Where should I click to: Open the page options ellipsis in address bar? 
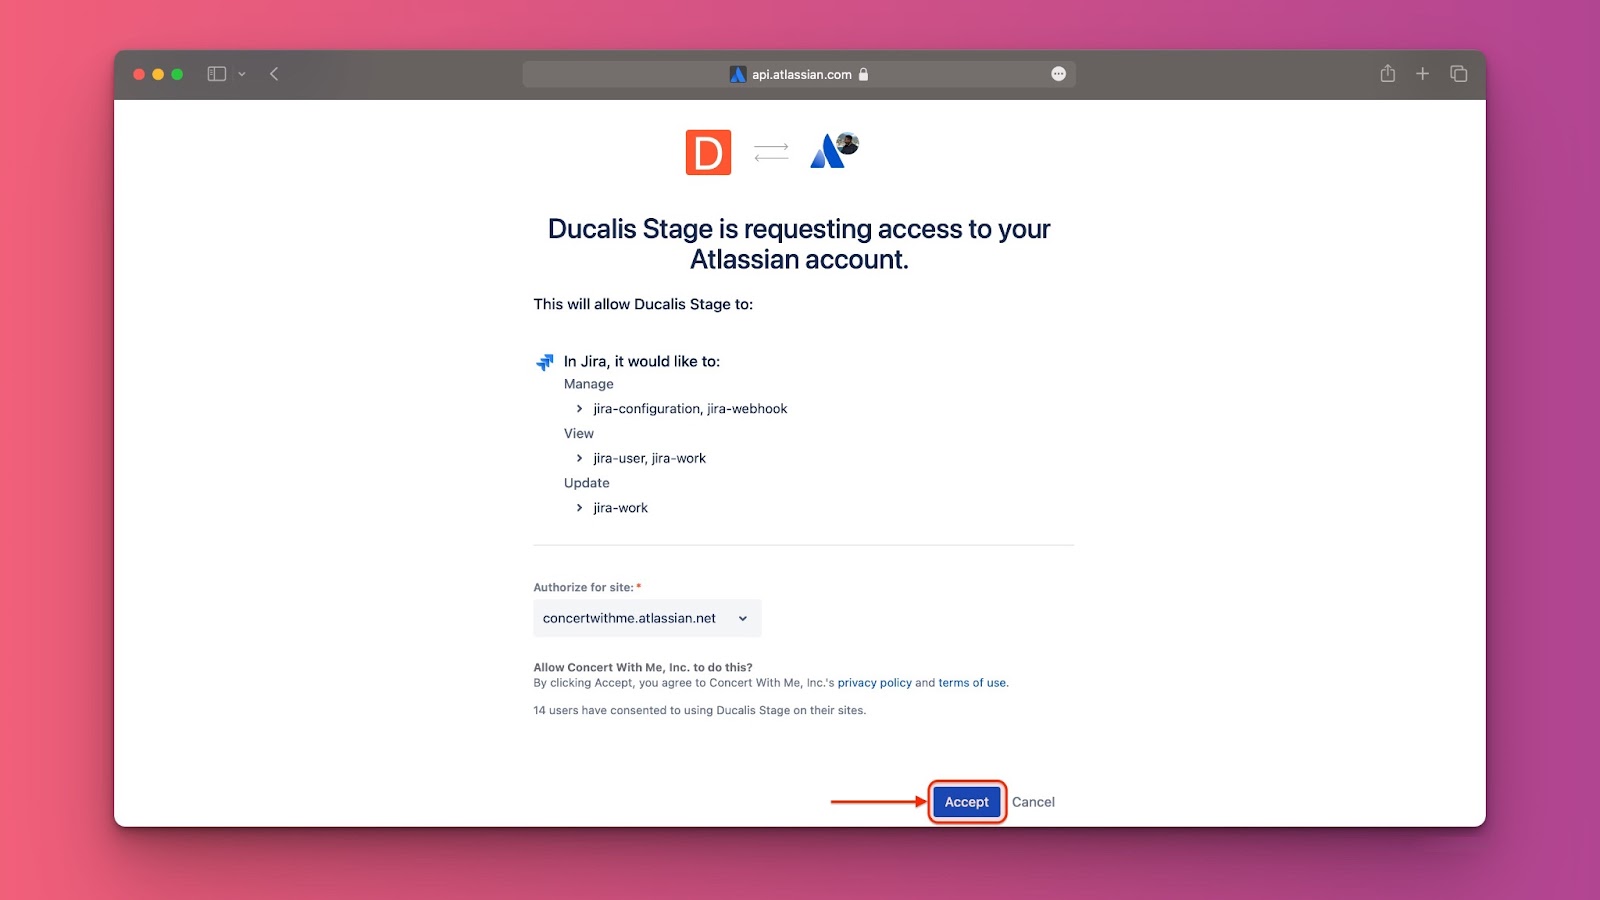tap(1058, 74)
